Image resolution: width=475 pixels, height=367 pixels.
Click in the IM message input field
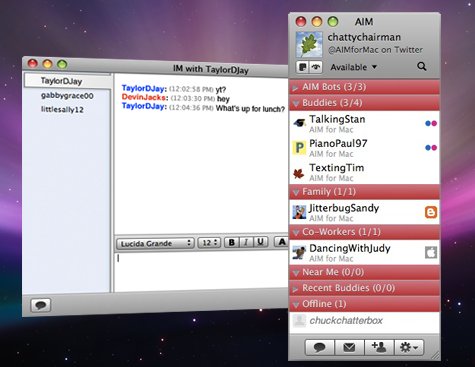201,272
